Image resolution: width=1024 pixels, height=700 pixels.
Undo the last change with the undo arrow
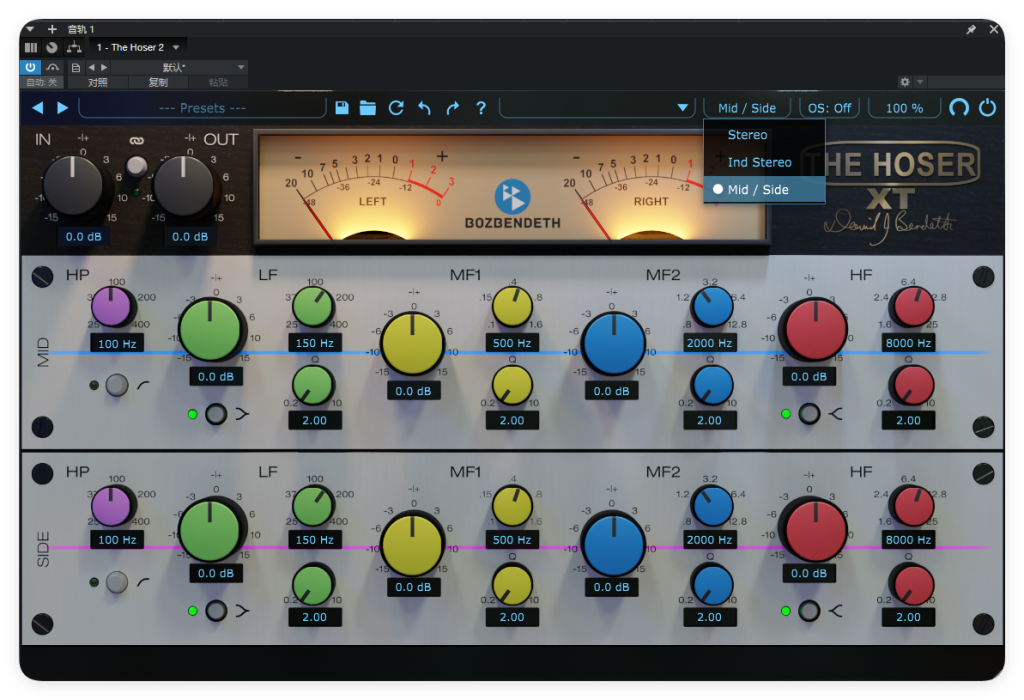click(x=424, y=108)
